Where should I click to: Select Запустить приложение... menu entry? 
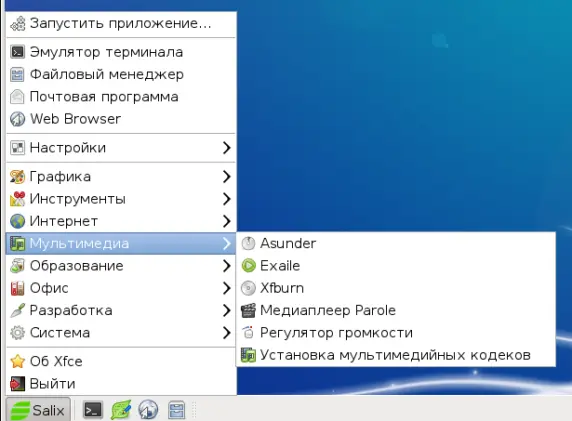121,23
